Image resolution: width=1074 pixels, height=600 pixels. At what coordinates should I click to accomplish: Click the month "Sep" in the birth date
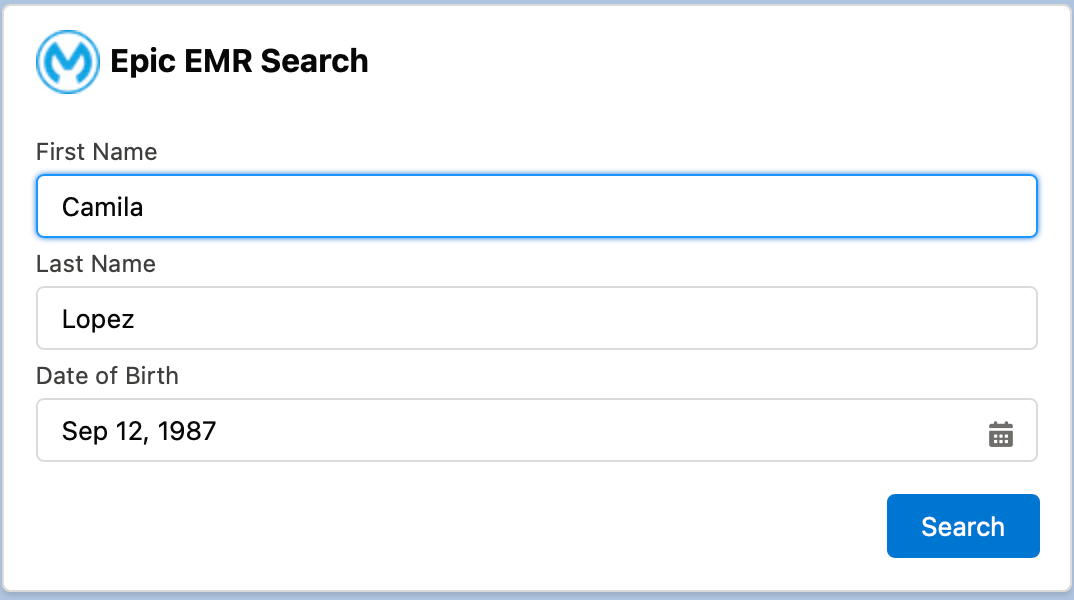85,432
